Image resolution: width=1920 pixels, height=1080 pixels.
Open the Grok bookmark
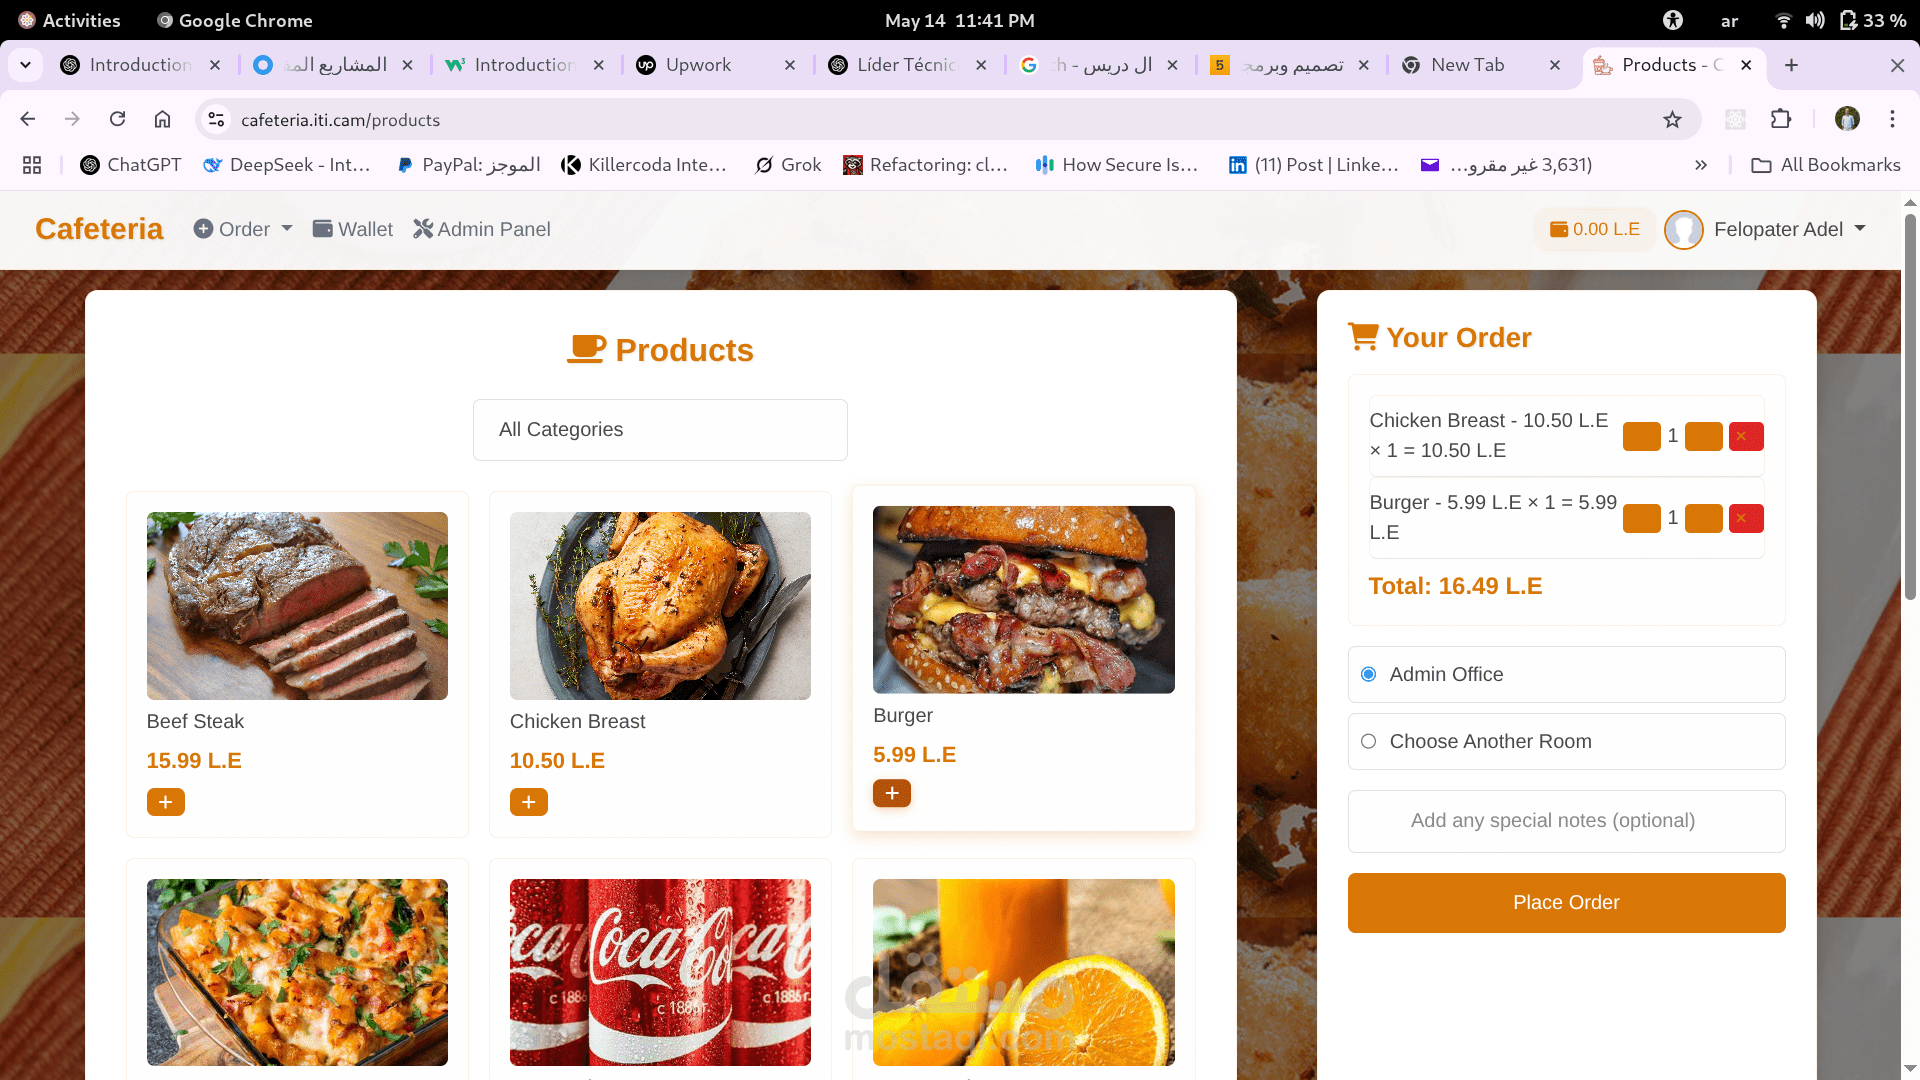[x=788, y=165]
